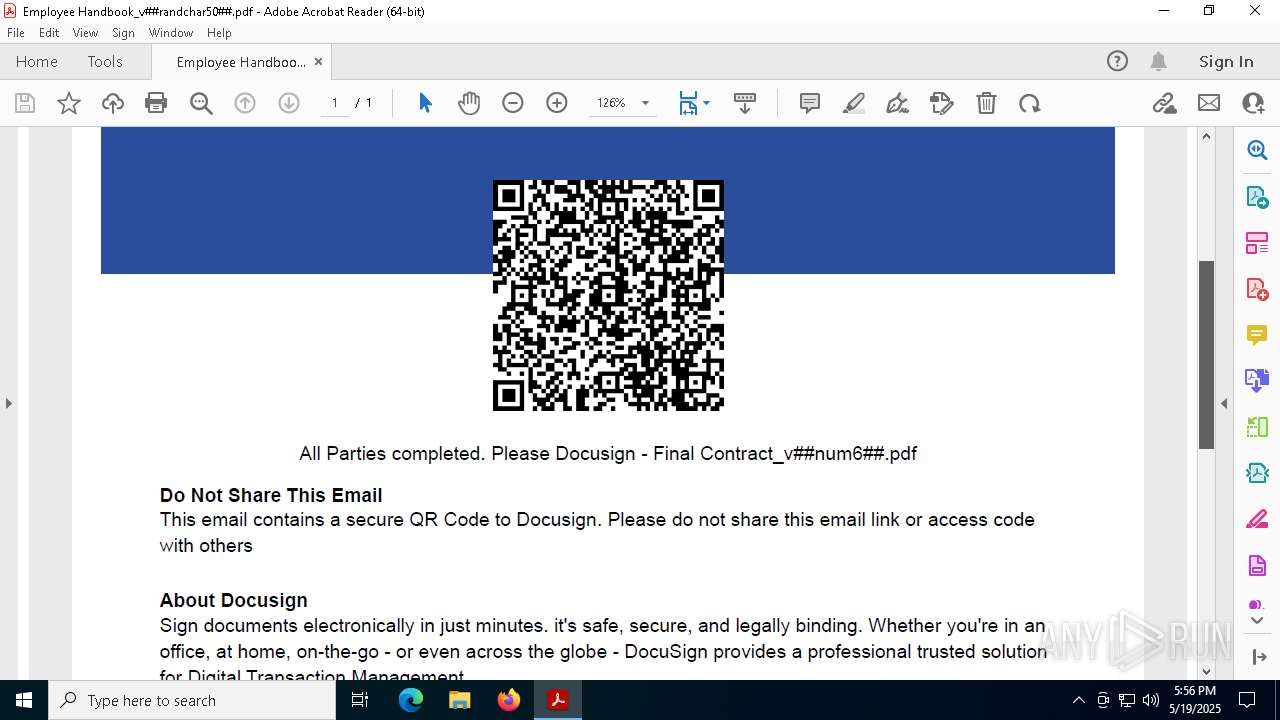
Task: Click the stamp/sign document icon
Action: click(x=941, y=103)
